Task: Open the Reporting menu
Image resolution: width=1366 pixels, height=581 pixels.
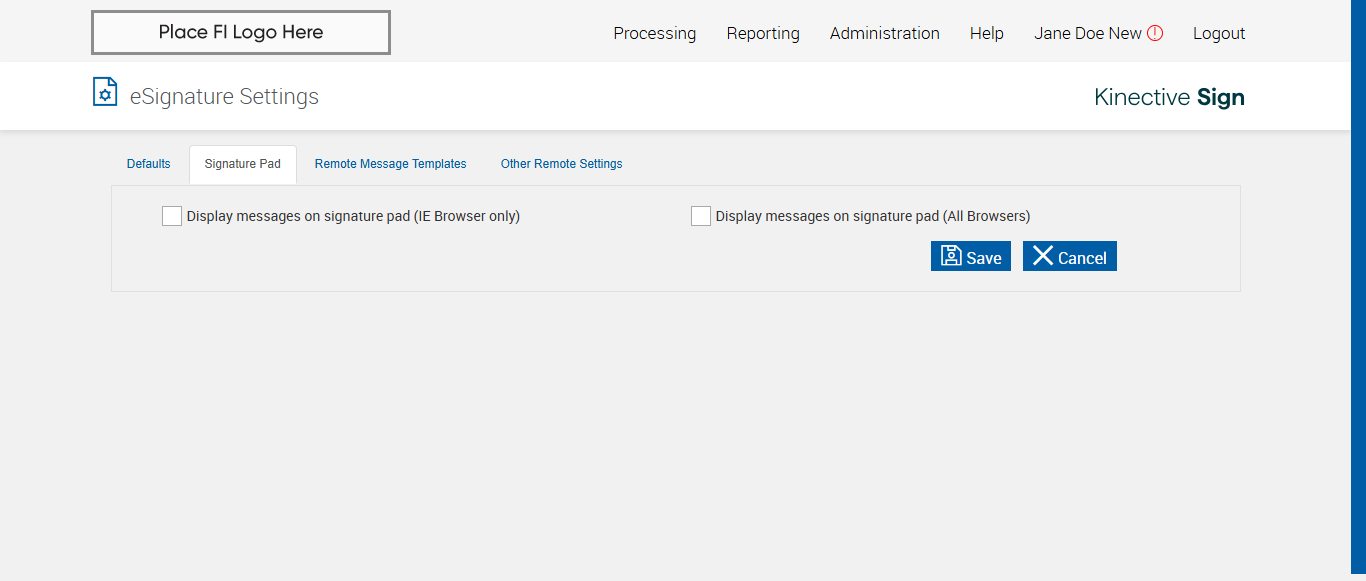Action: (763, 33)
